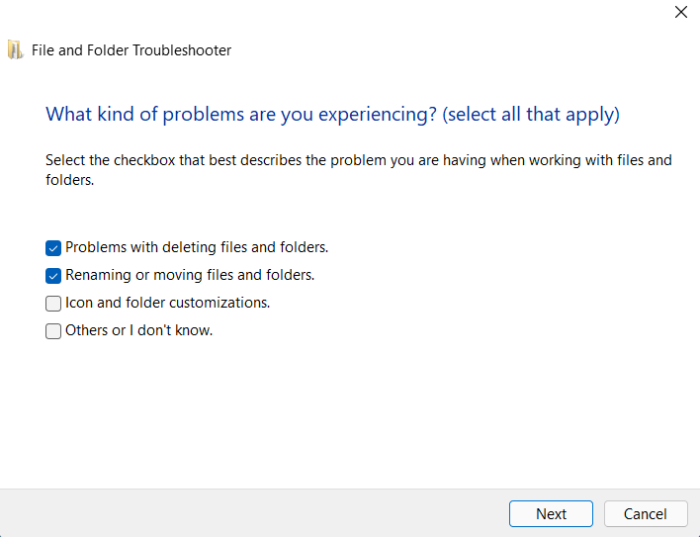Click the gray footer area left of Next
The height and width of the screenshot is (537, 700).
click(250, 513)
